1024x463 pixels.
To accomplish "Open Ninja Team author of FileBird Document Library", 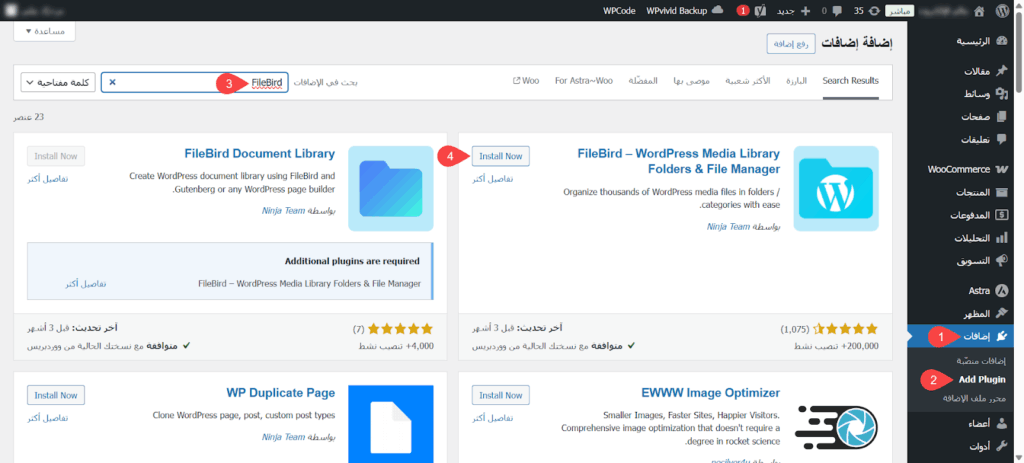I will tap(283, 212).
